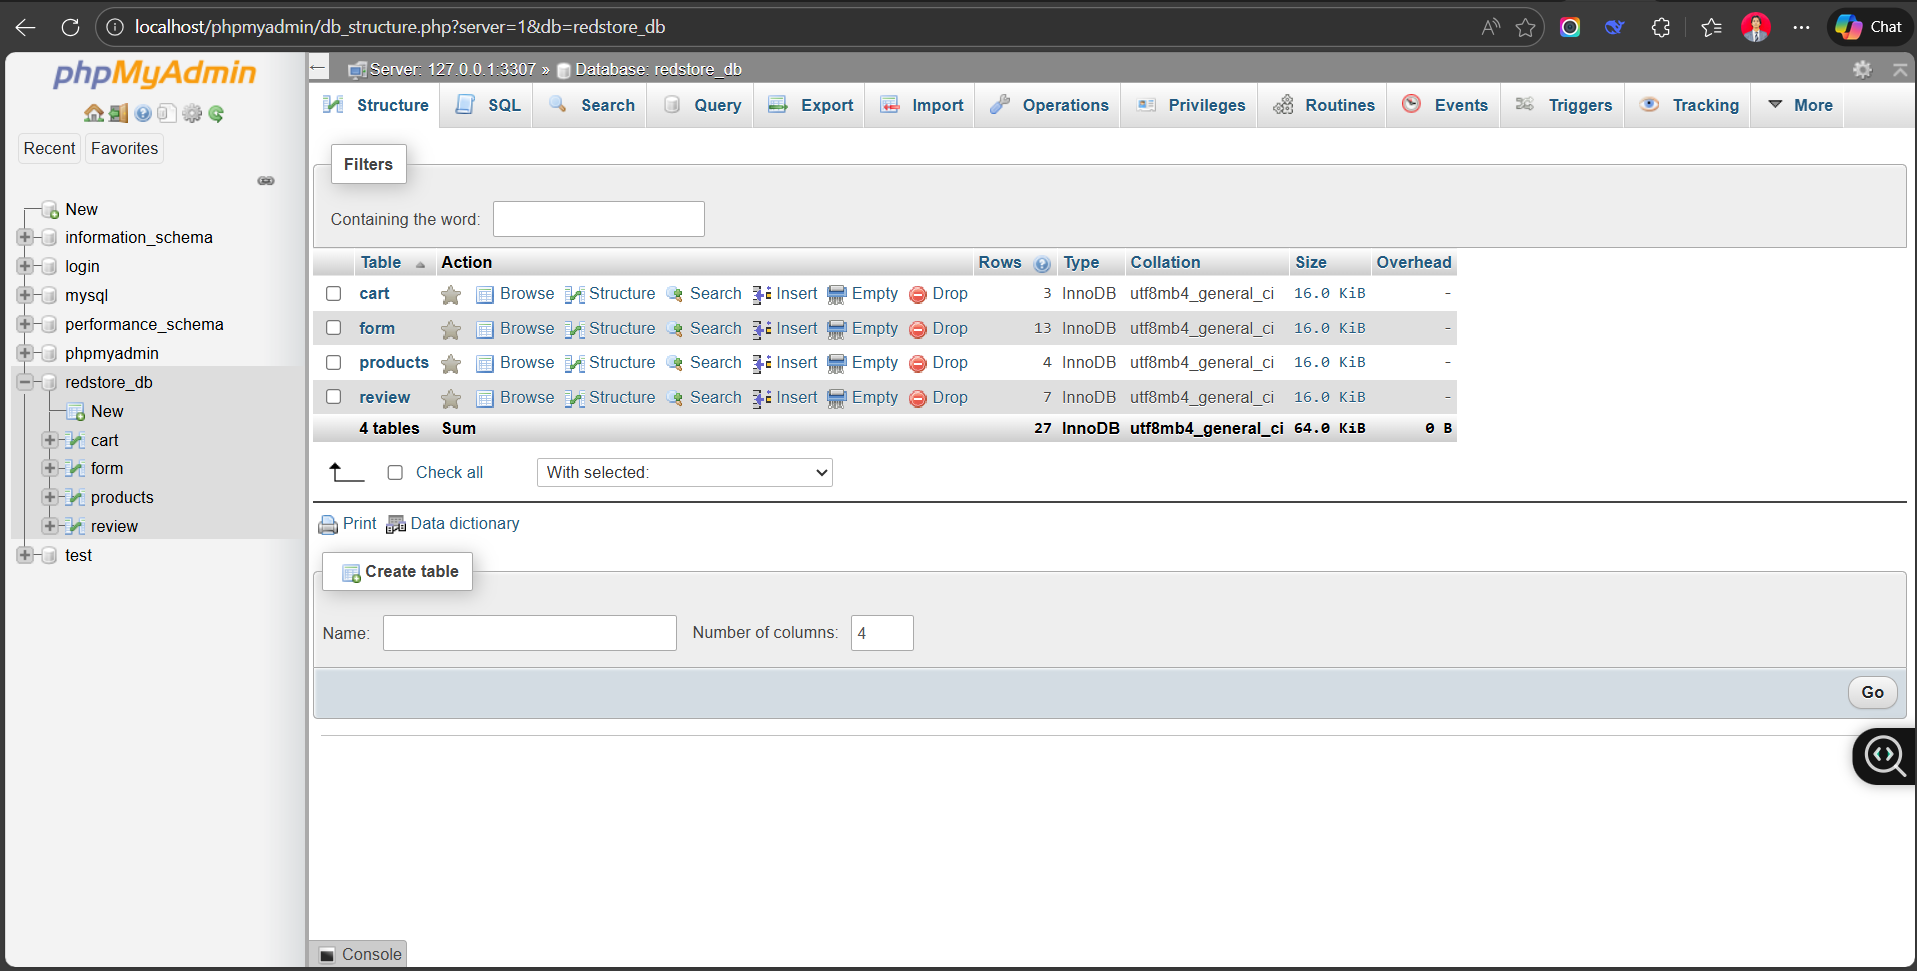Open the Export tab
1917x971 pixels.
811,105
